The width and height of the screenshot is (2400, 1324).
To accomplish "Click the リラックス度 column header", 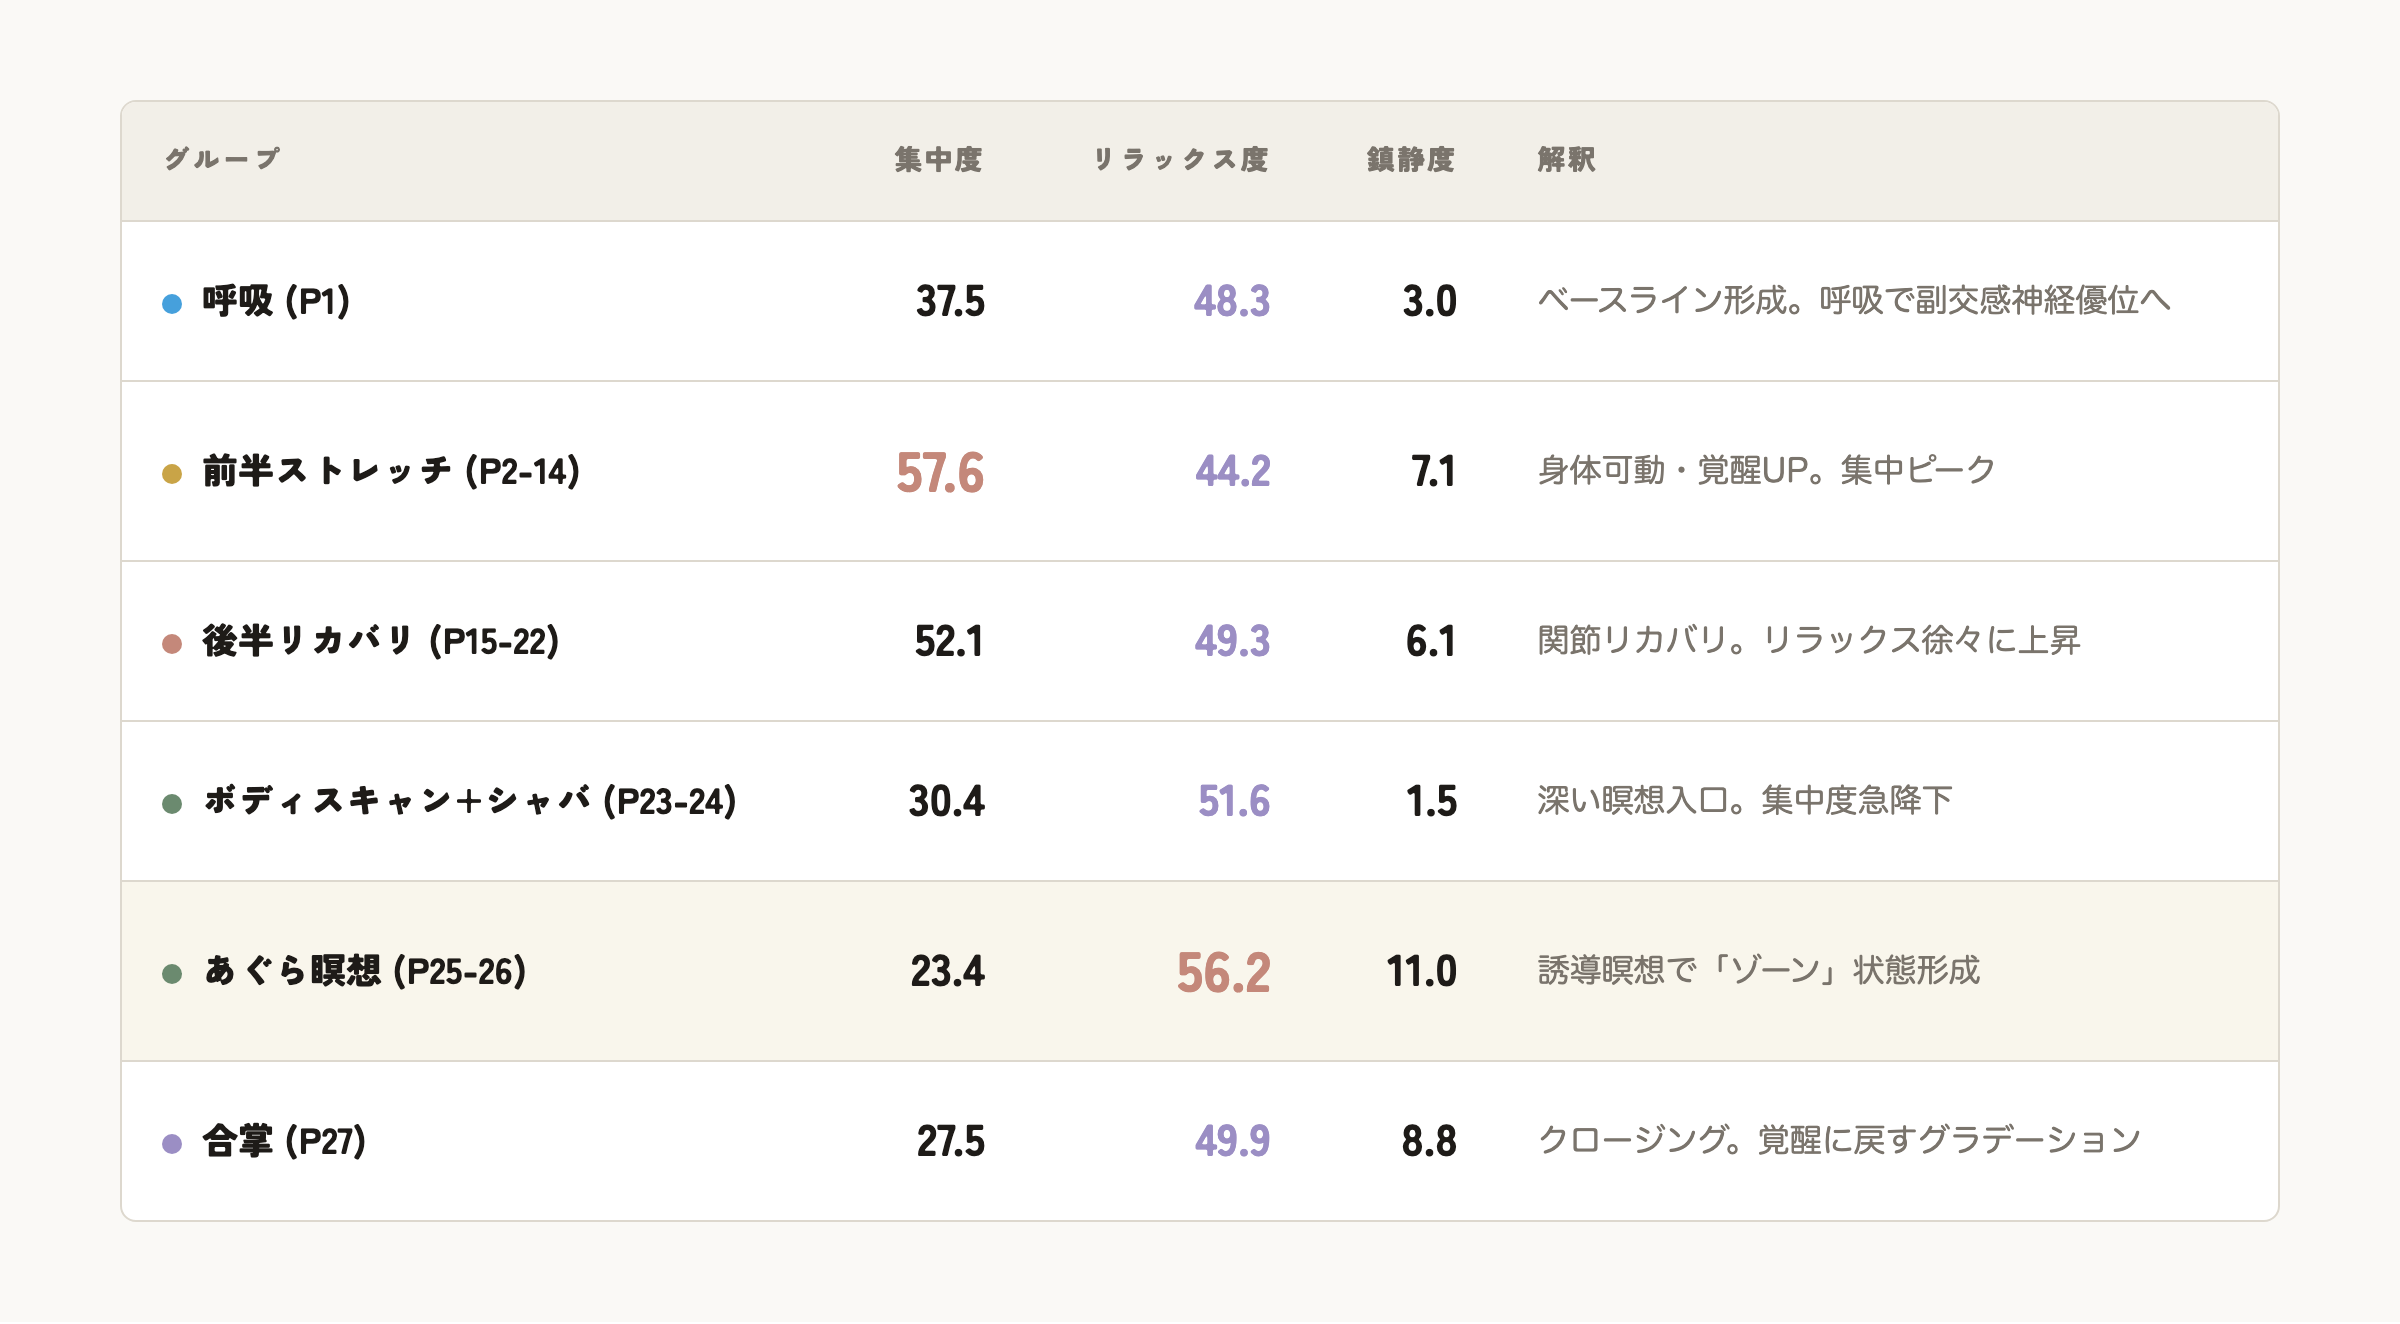I will point(1180,159).
